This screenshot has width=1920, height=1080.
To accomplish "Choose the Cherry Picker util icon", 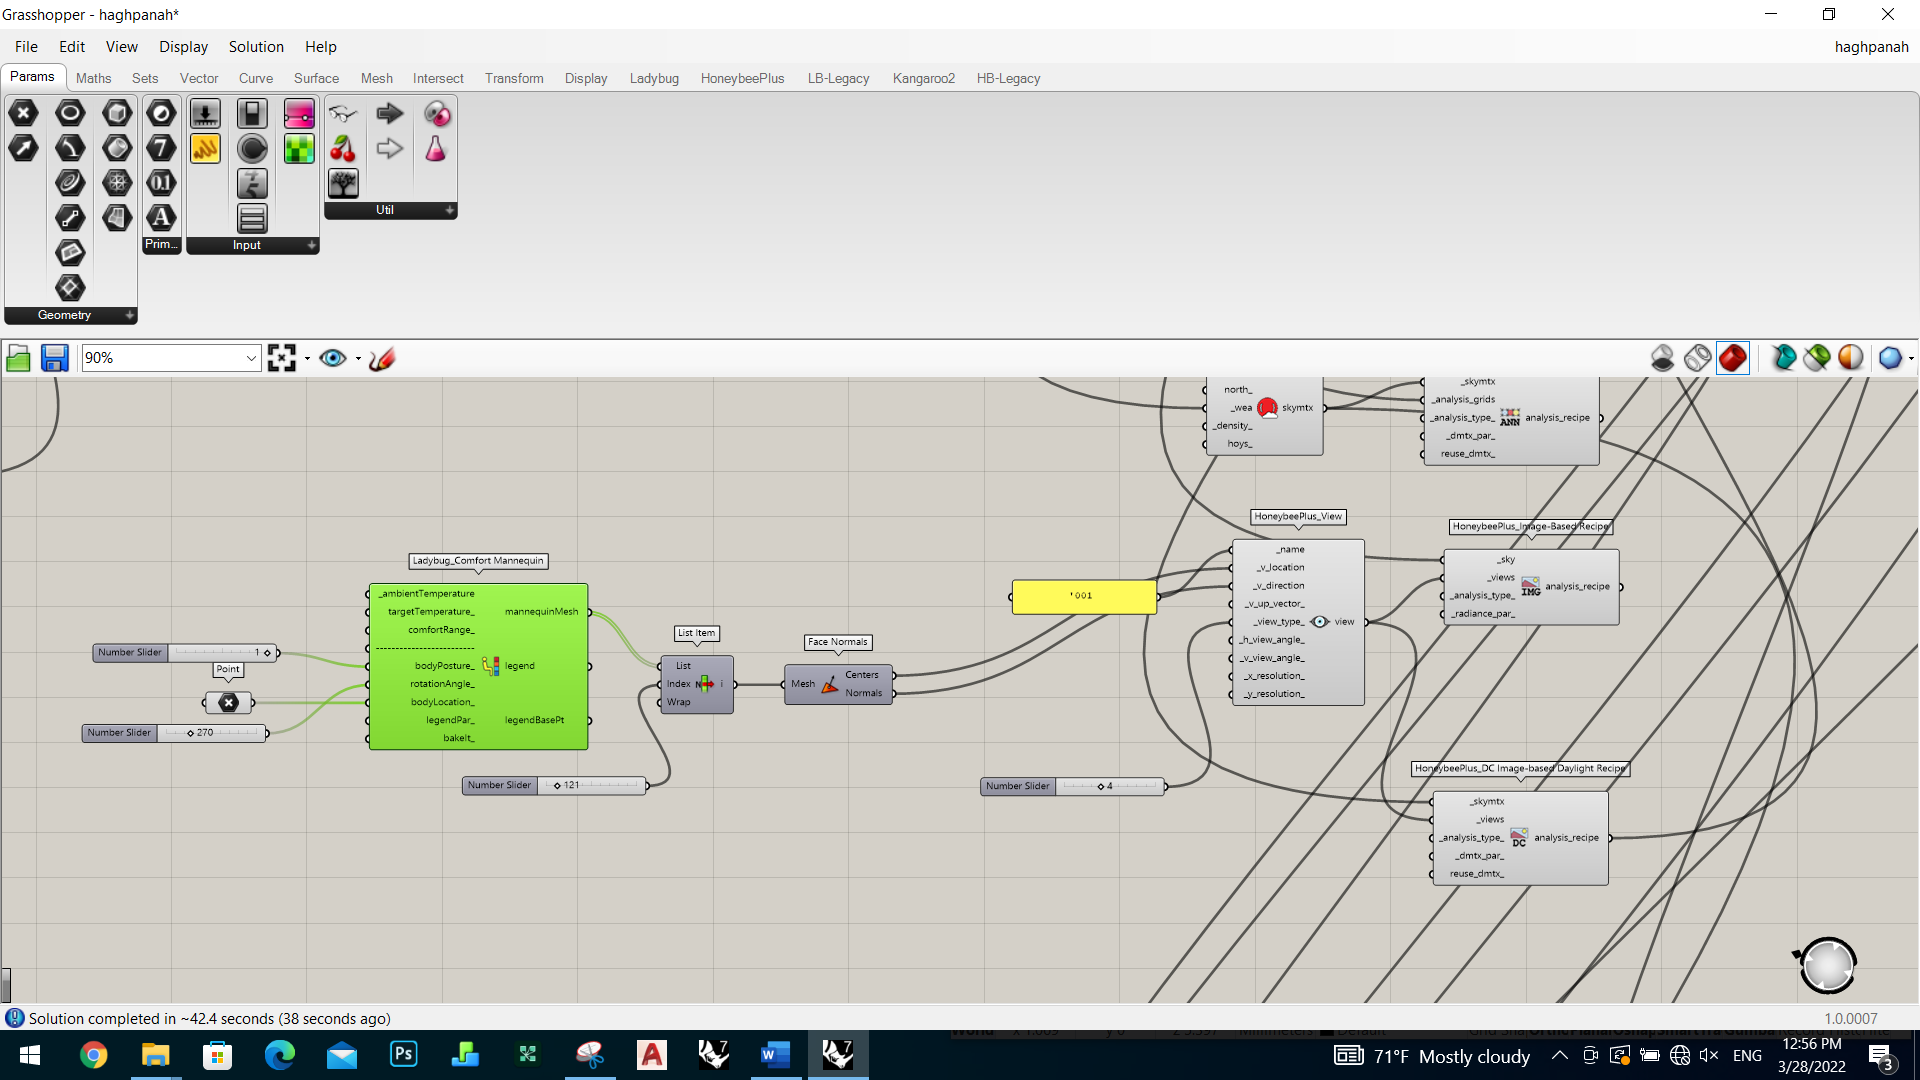I will click(343, 149).
